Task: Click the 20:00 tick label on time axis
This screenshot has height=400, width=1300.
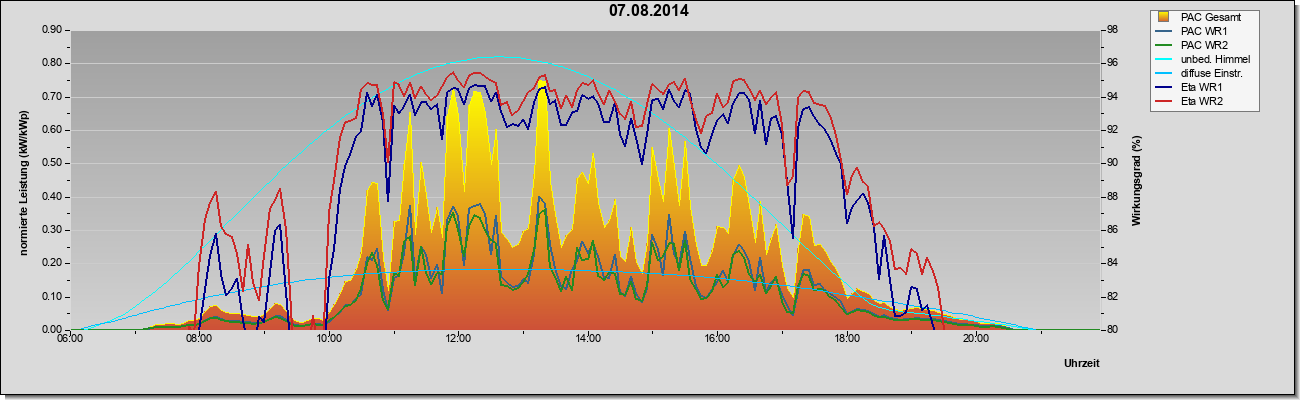Action: (977, 341)
